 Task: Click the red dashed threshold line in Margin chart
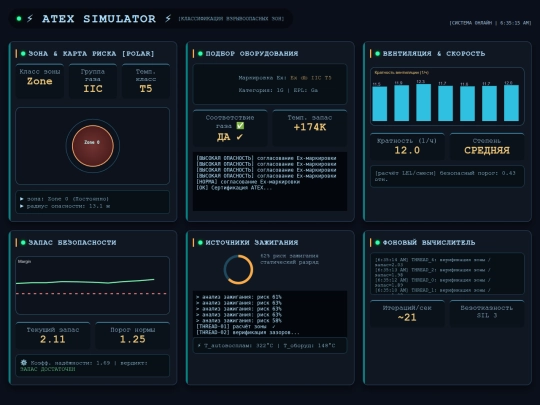92,293
